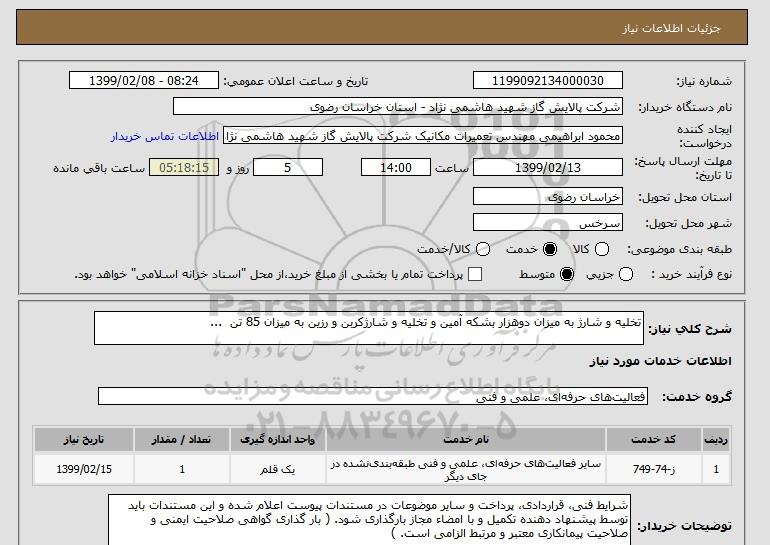Click the deadline time field 14:00
This screenshot has height=545, width=770.
coord(396,167)
